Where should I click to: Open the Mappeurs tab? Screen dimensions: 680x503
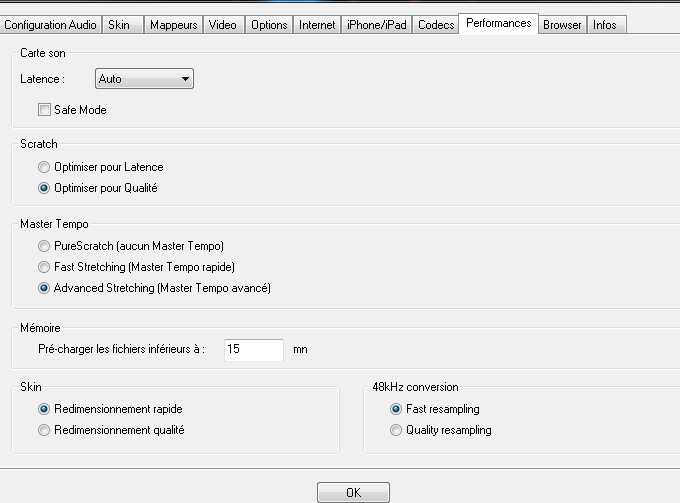point(173,25)
